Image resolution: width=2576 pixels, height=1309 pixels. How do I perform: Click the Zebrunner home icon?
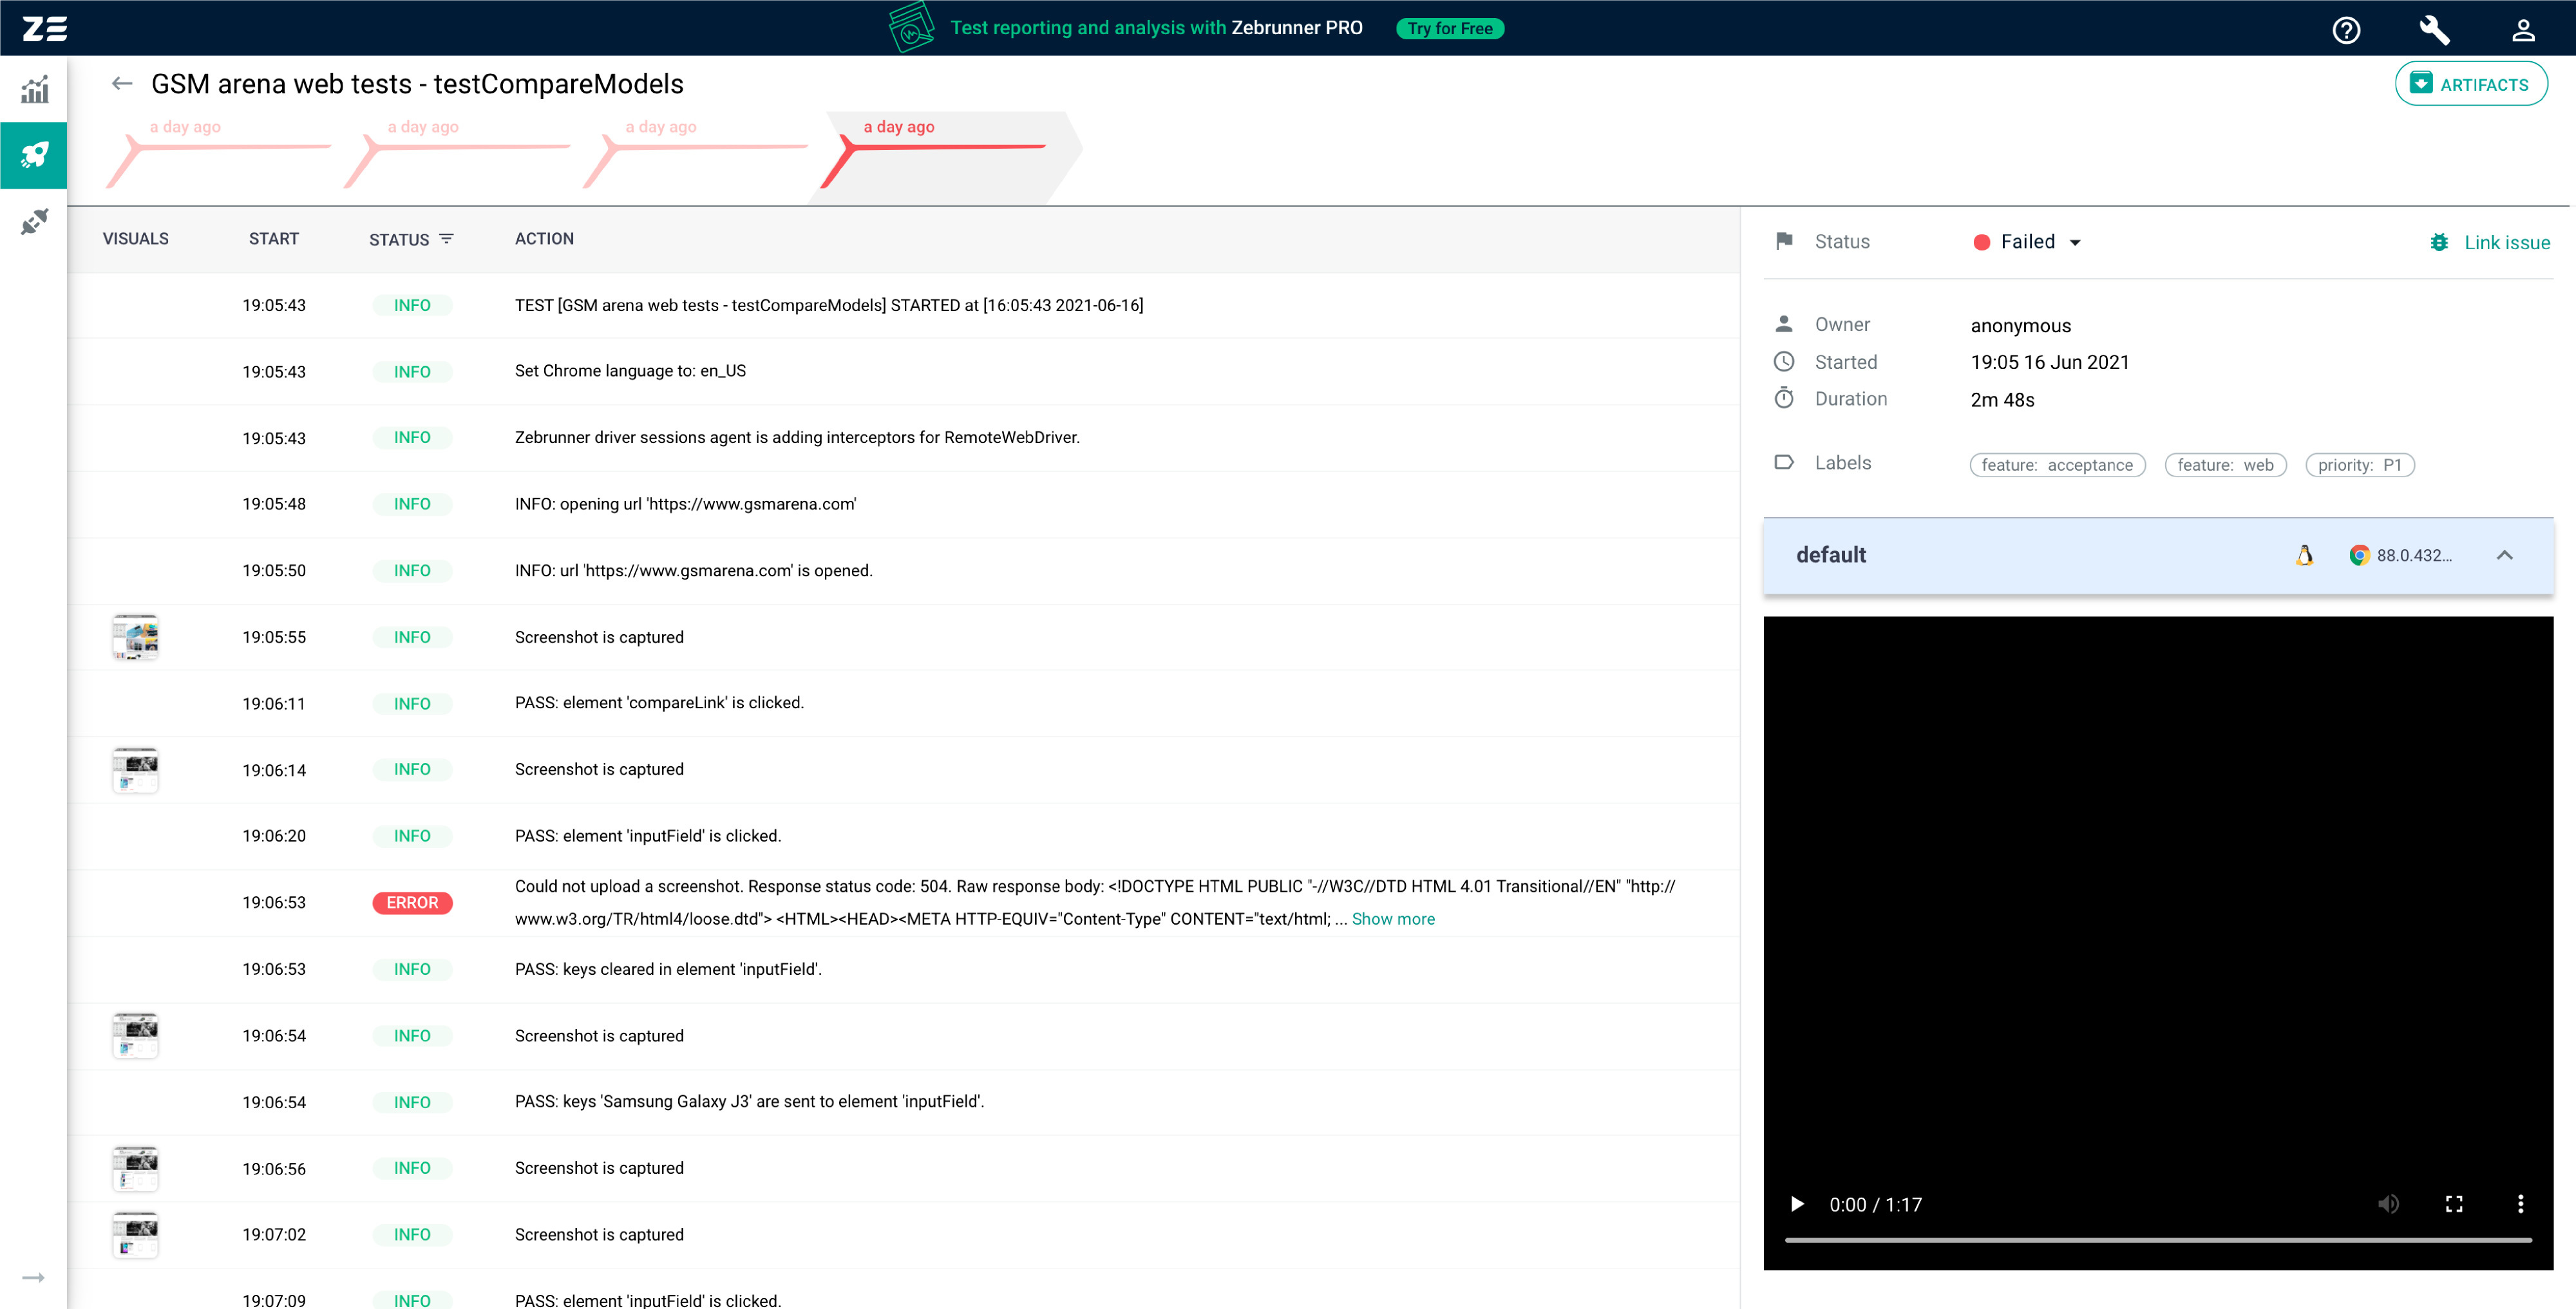[x=45, y=26]
